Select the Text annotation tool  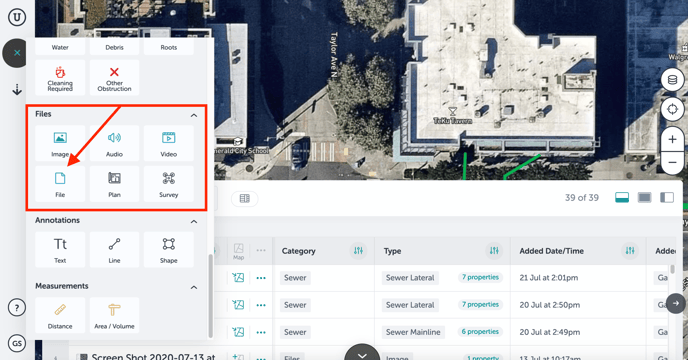tap(60, 250)
